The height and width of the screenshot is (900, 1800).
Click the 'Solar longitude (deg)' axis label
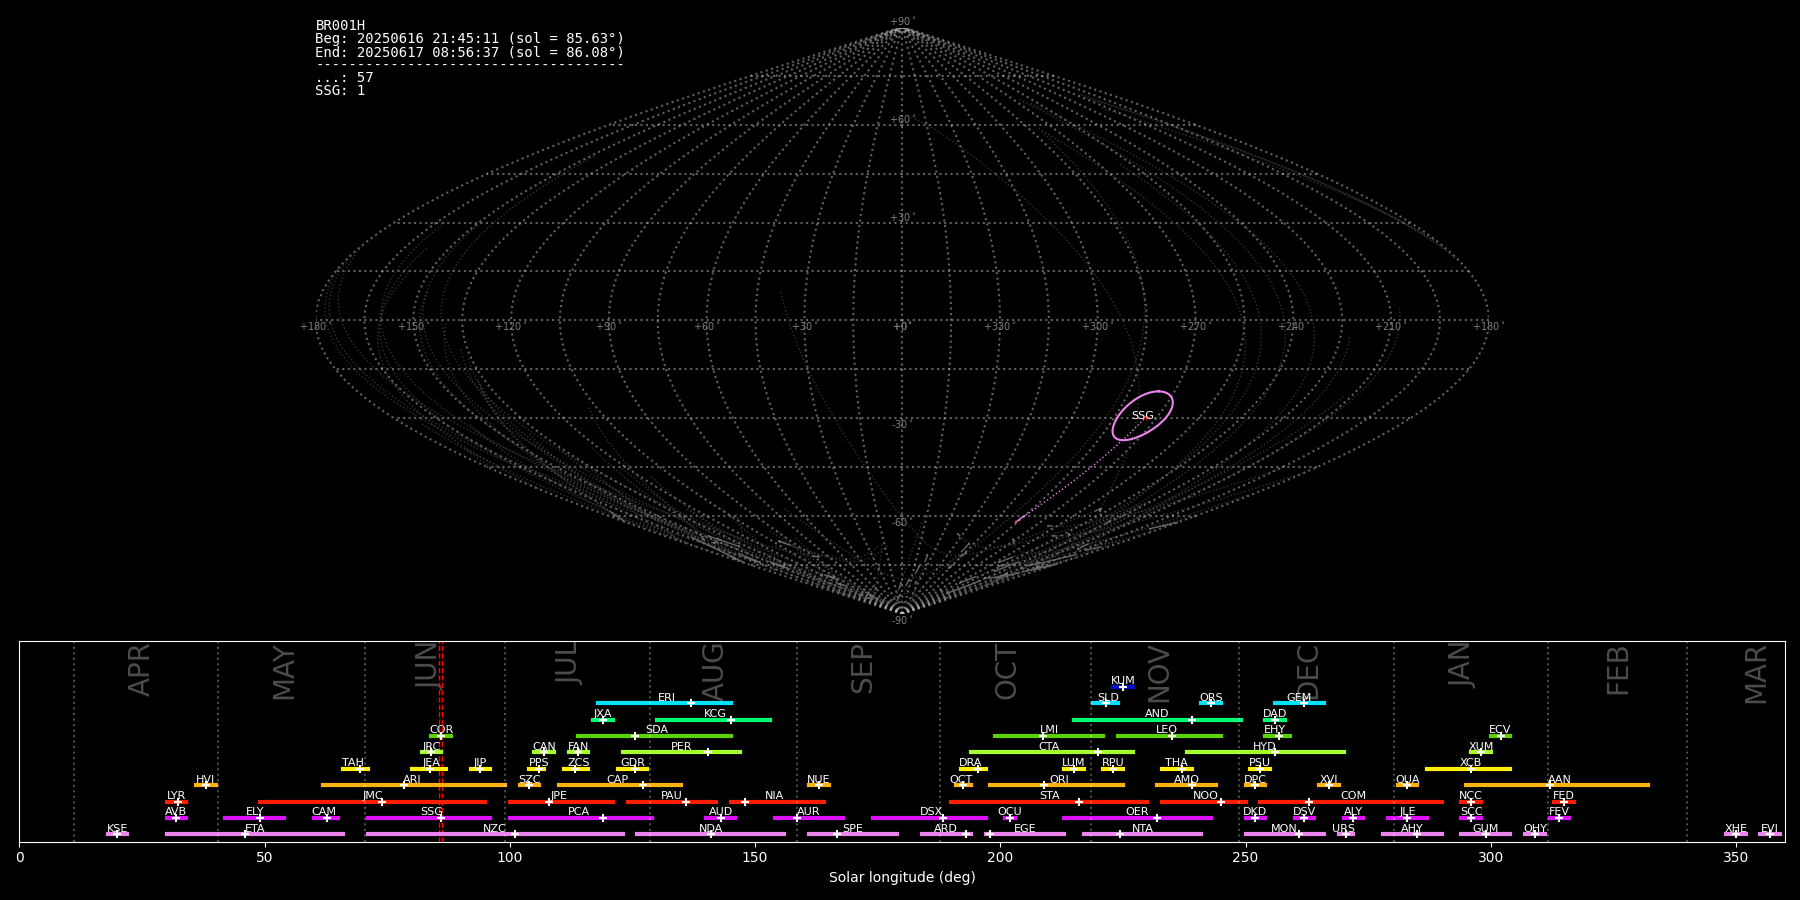point(902,878)
